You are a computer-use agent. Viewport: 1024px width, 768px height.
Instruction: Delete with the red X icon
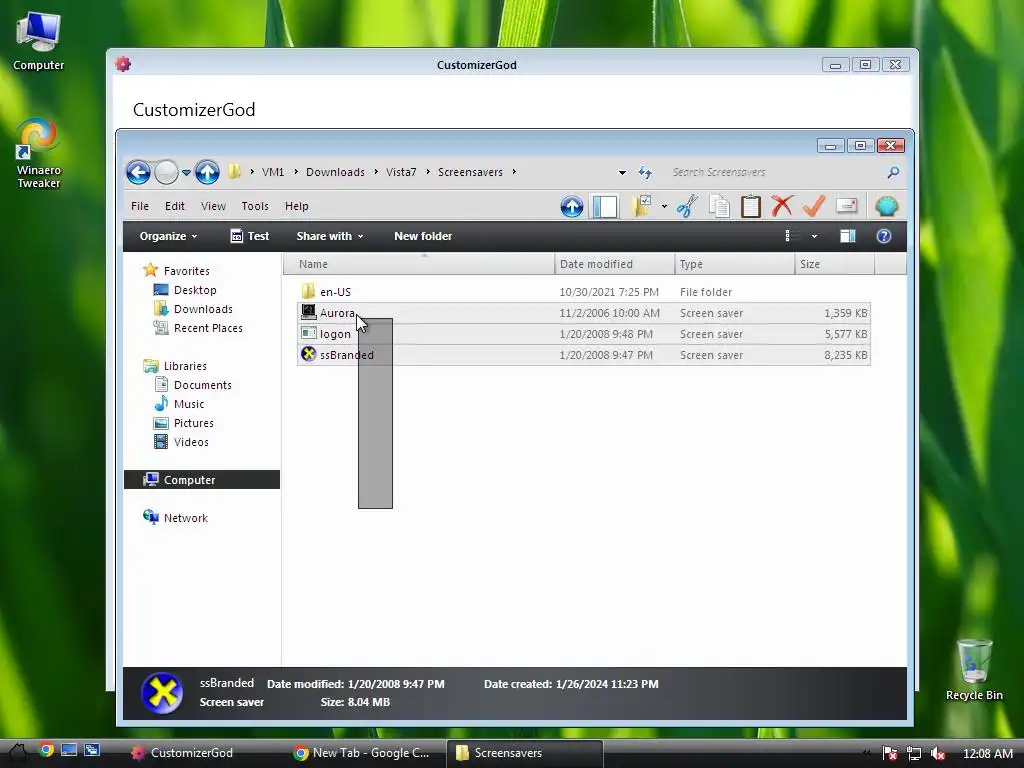click(x=782, y=206)
